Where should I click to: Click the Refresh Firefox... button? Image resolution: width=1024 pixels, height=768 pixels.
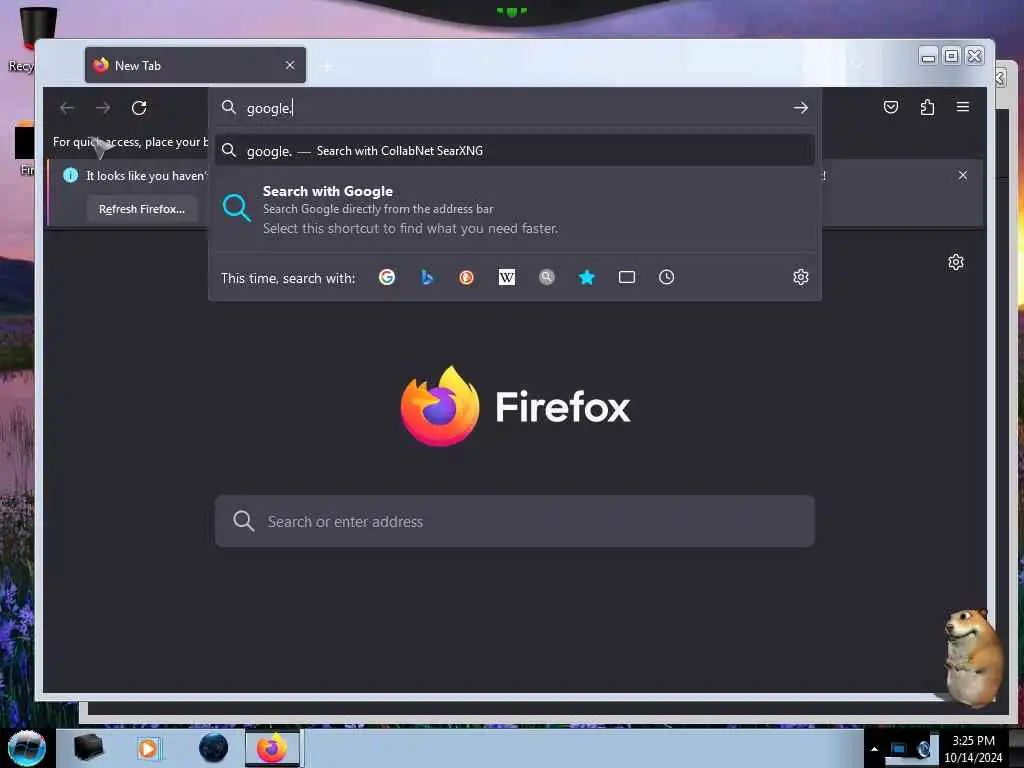(142, 209)
